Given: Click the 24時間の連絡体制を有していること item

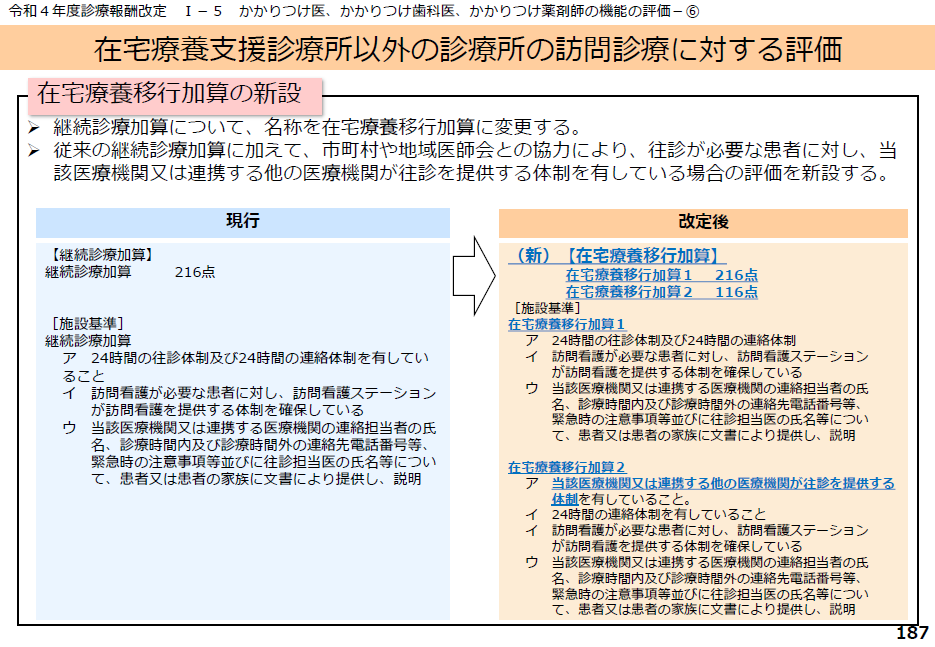Looking at the screenshot, I should [658, 515].
